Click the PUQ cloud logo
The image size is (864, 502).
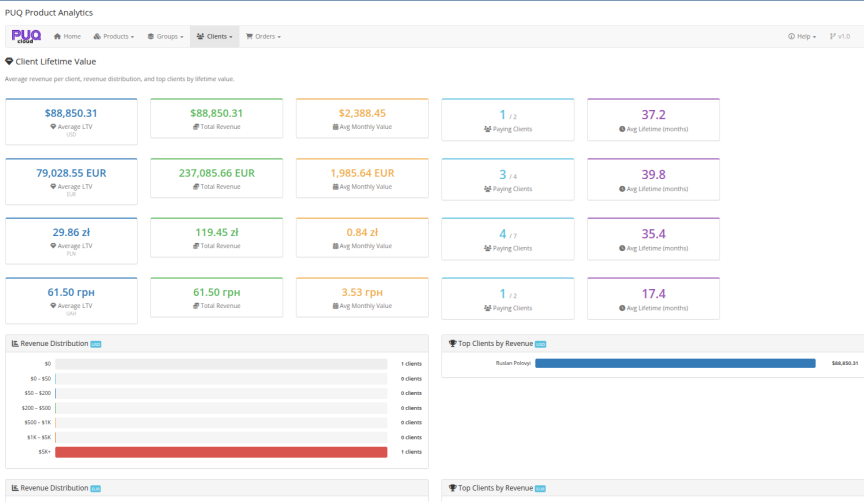25,36
